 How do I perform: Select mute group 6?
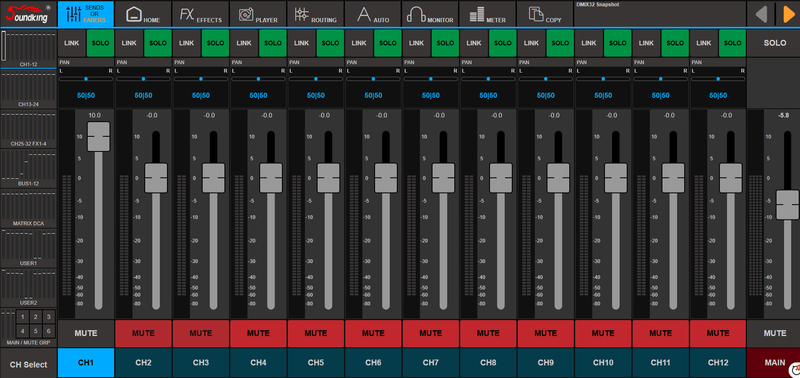48,331
